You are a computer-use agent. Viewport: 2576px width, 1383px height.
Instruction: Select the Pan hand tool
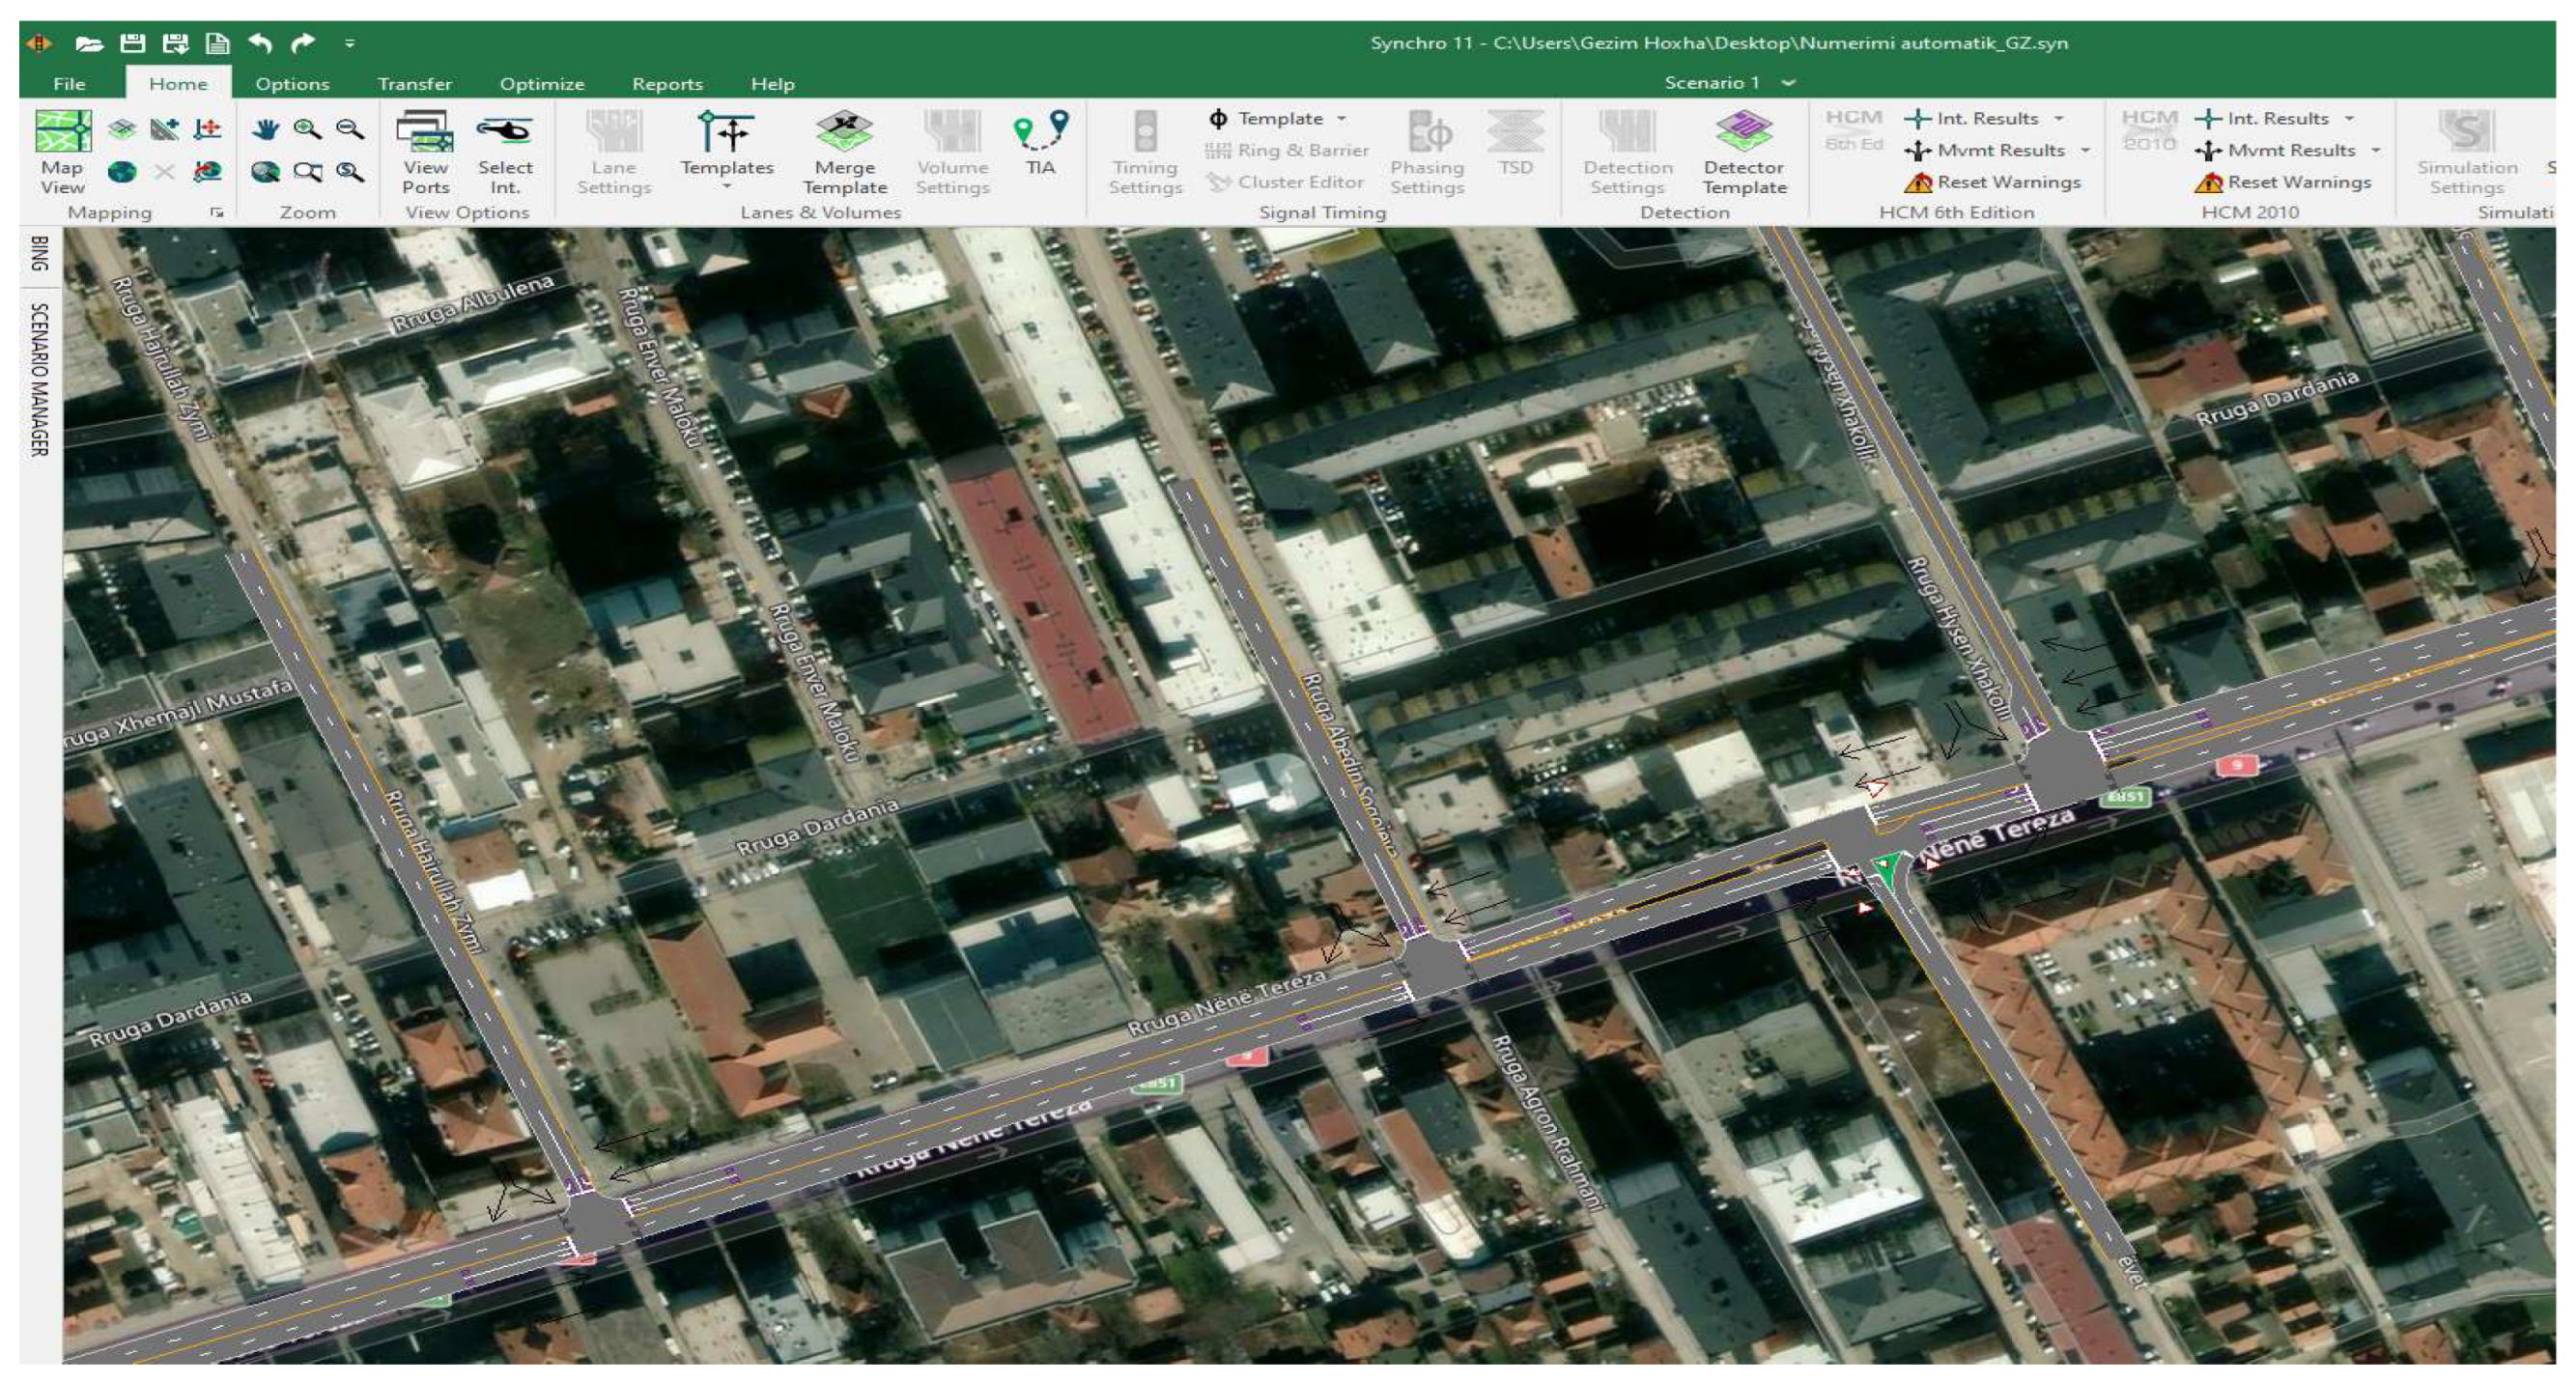click(265, 129)
